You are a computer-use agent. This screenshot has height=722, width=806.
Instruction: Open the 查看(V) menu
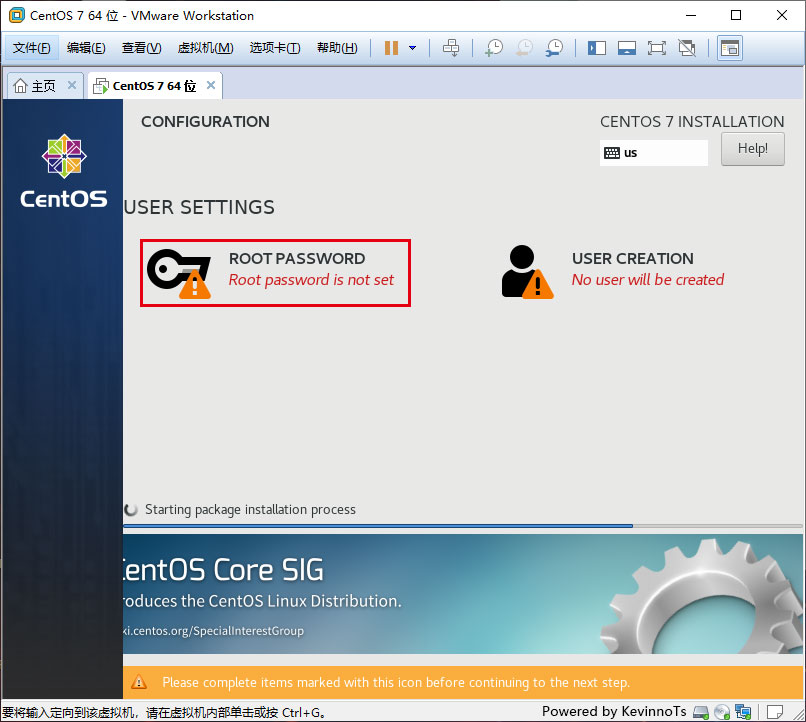[x=141, y=48]
